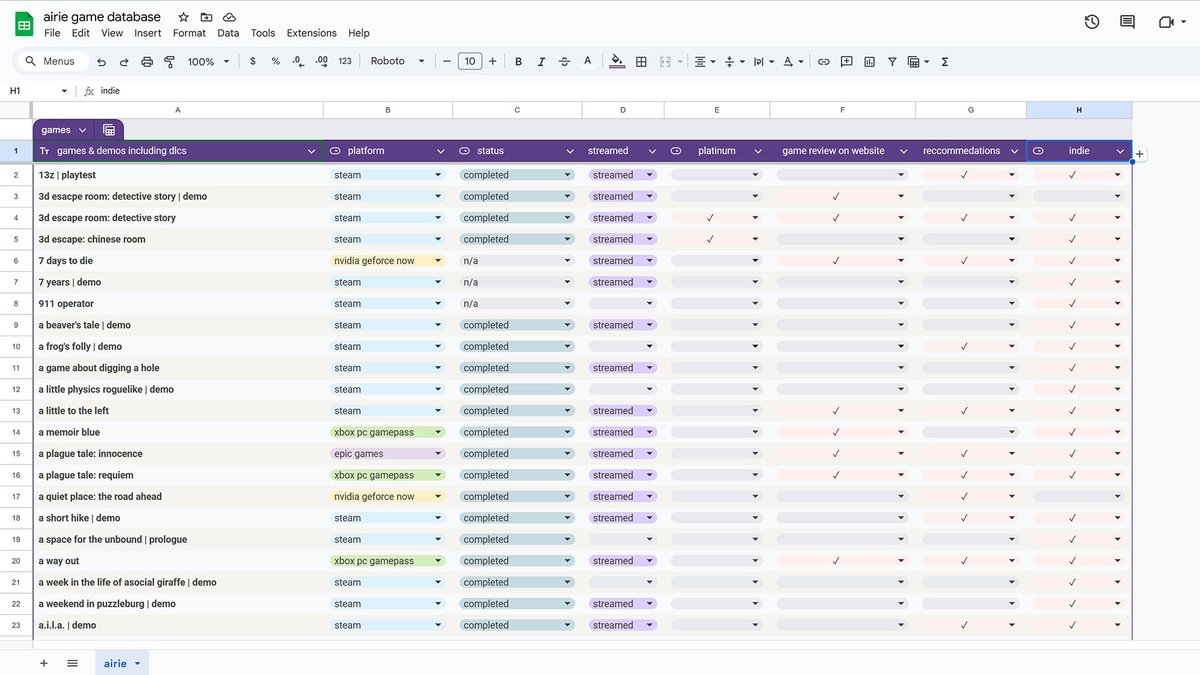
Task: Click the Google Sheets home logo
Action: click(24, 24)
